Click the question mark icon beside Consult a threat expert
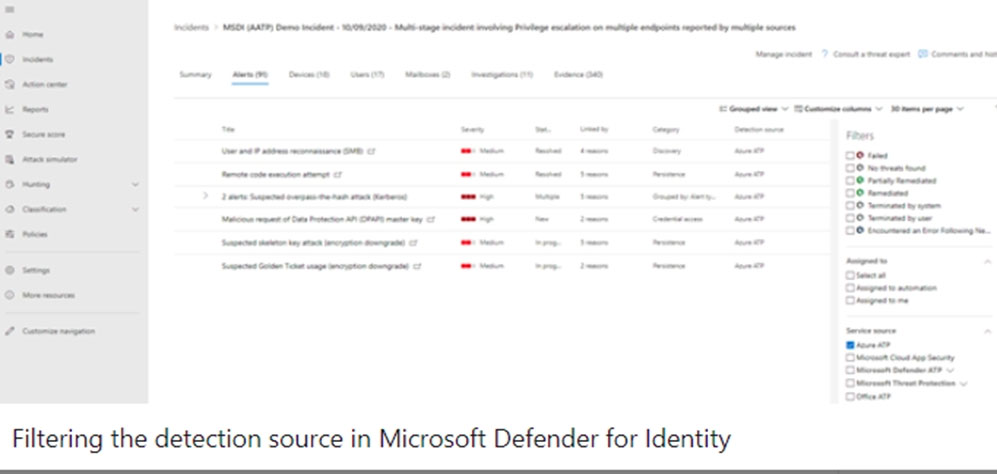The image size is (997, 474). click(x=825, y=54)
